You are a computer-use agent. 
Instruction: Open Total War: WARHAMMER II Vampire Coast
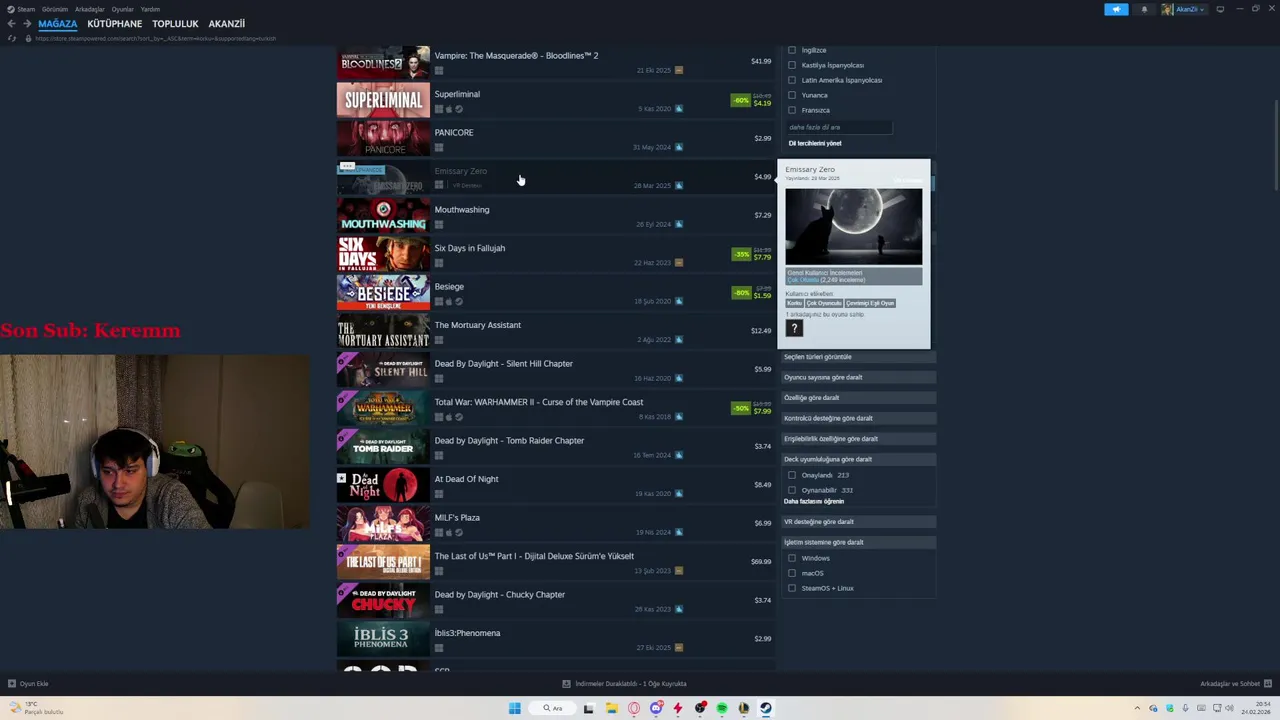coord(555,409)
